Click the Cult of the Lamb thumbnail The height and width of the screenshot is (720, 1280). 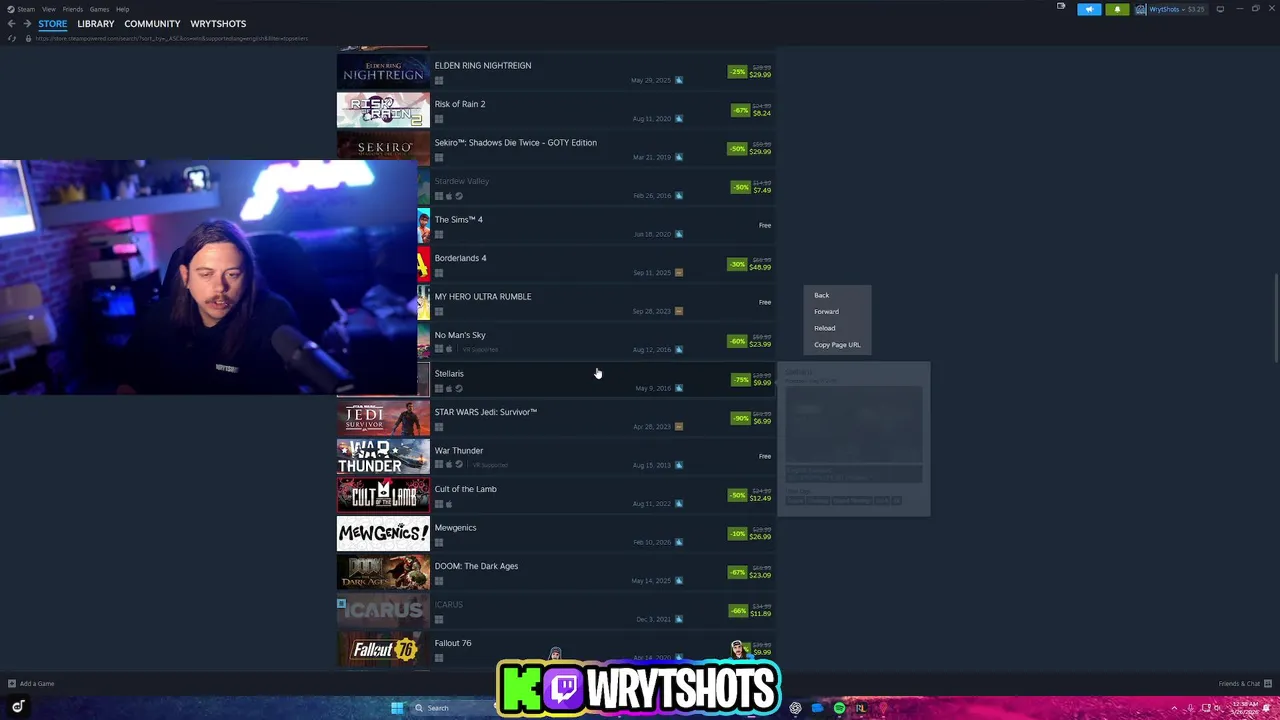[x=383, y=495]
